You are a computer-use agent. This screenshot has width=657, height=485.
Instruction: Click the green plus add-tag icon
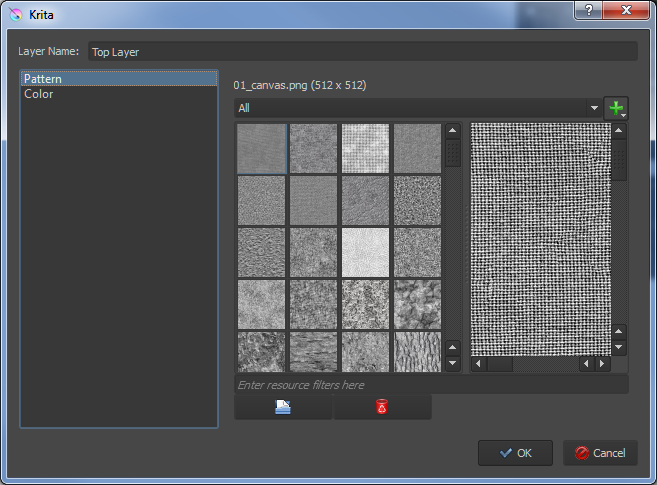coord(616,108)
